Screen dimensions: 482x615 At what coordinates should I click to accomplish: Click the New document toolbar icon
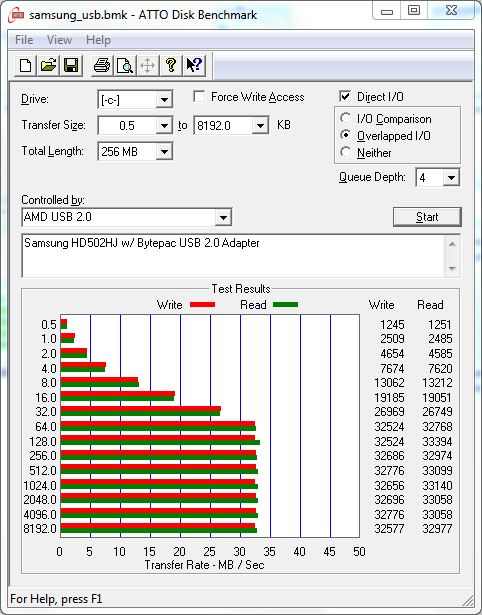click(x=25, y=65)
